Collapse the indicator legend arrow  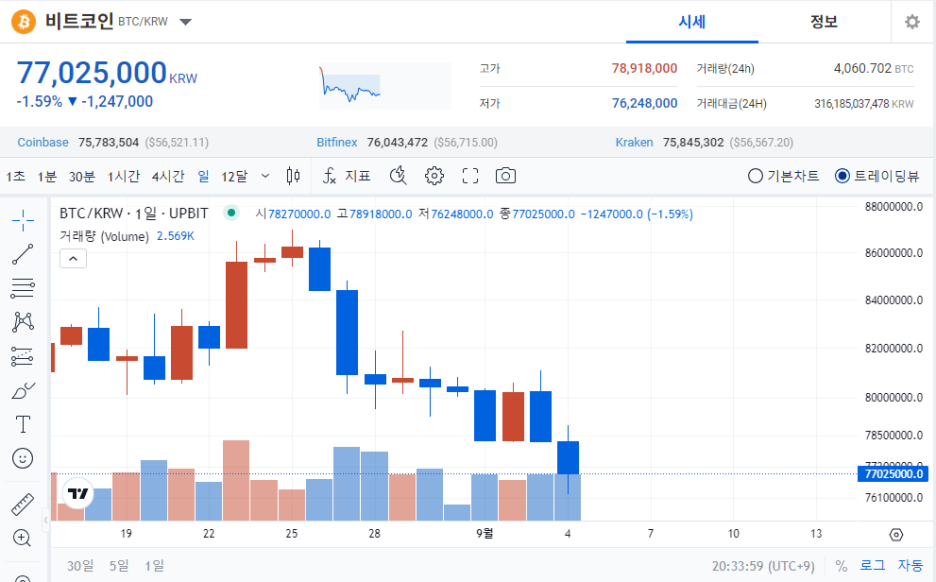pyautogui.click(x=73, y=258)
